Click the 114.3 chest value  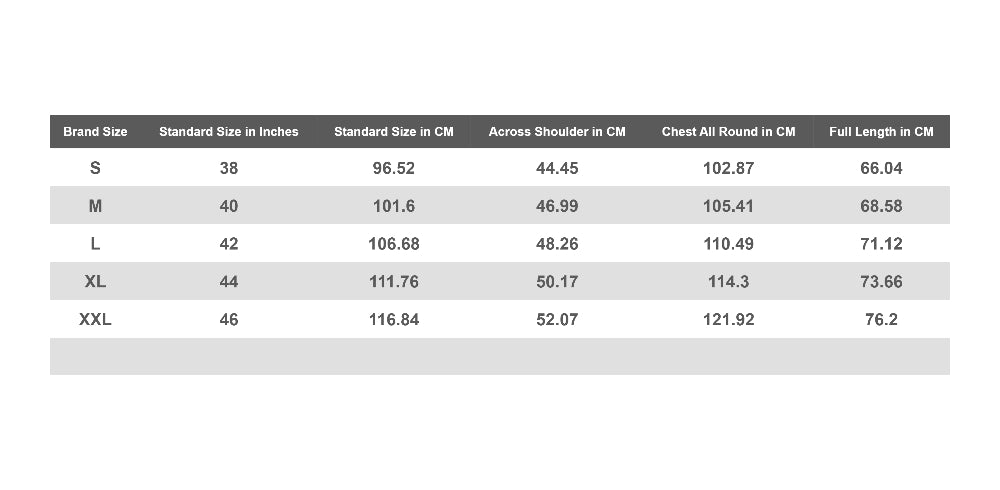tap(728, 281)
